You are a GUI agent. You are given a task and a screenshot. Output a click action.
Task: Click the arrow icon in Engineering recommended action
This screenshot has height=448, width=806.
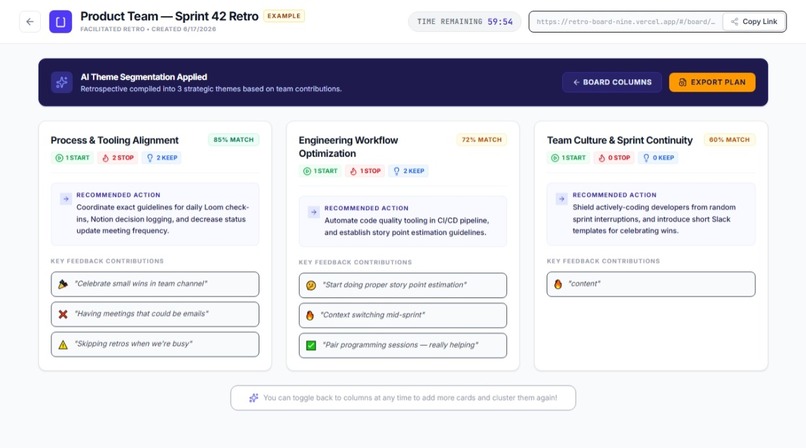[x=314, y=212]
